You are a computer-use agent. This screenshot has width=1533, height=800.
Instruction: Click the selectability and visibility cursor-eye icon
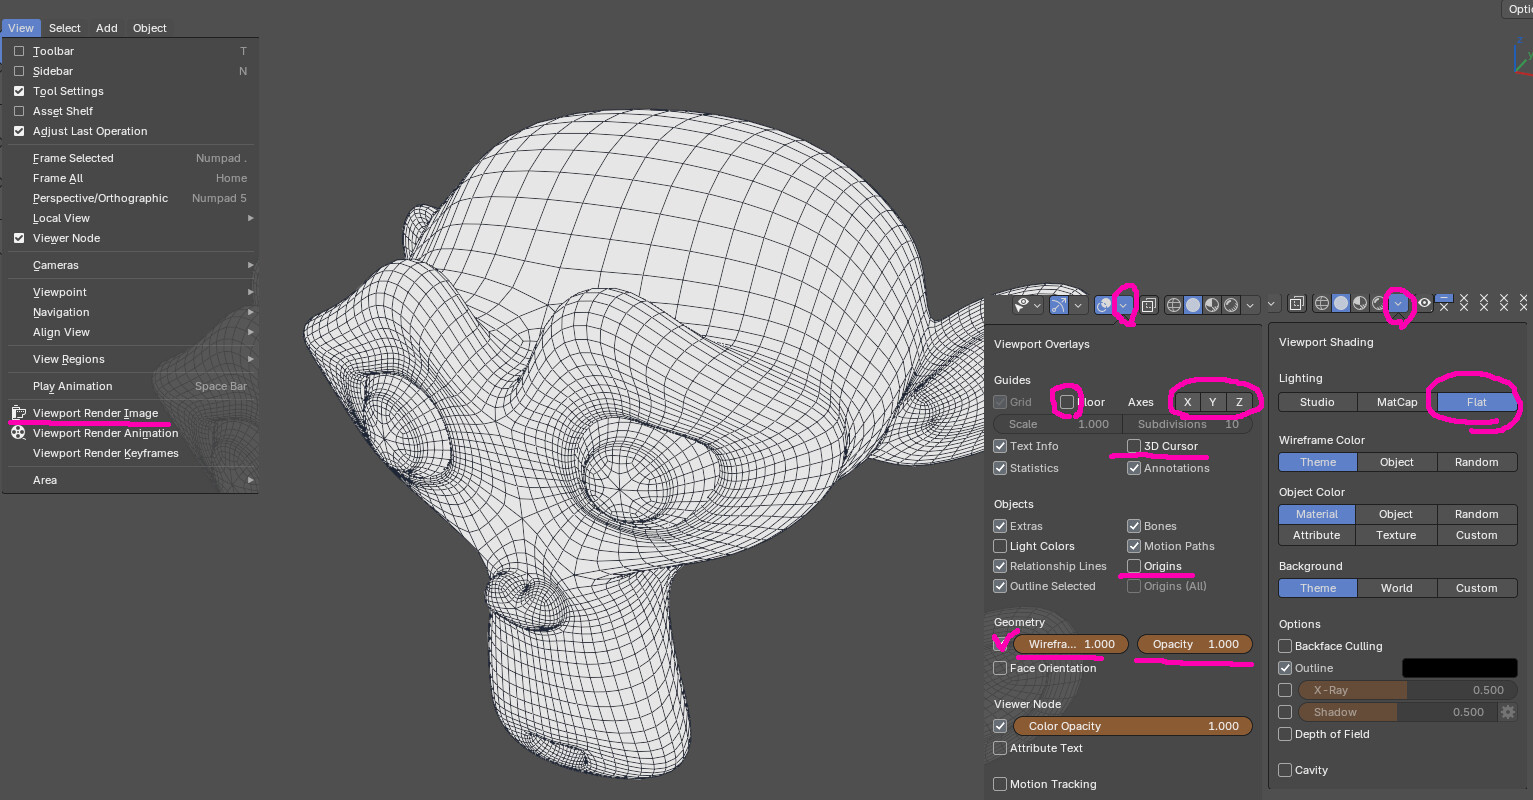[x=1021, y=305]
